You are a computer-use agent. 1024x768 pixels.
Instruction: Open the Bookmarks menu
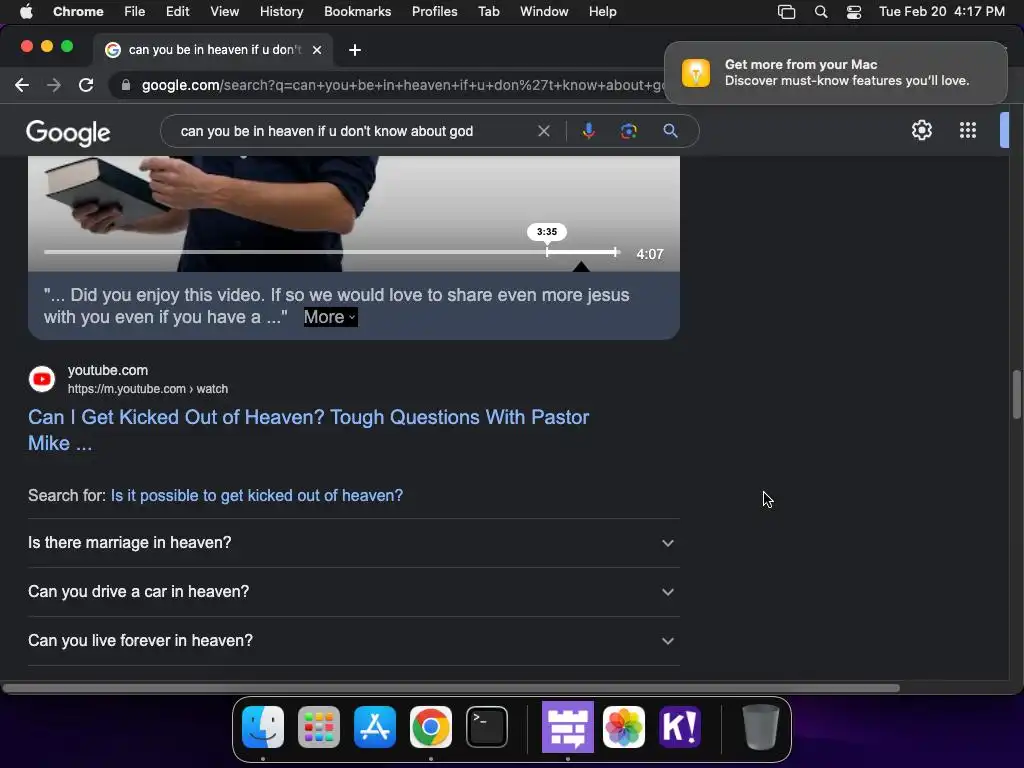(357, 11)
